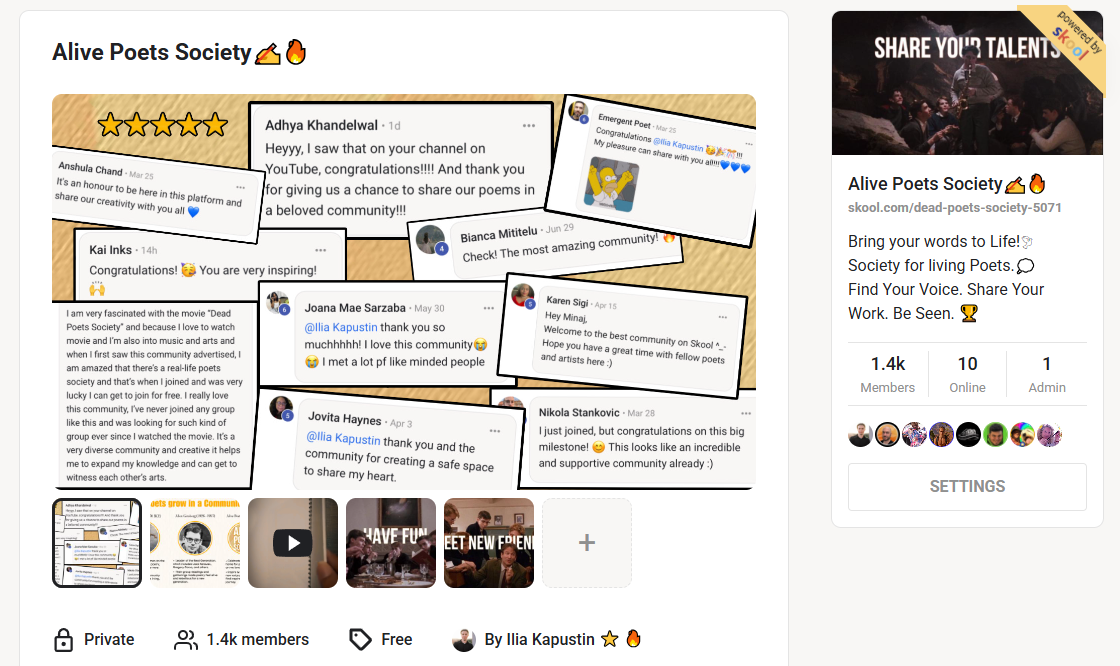Click the Private lock icon

64,640
